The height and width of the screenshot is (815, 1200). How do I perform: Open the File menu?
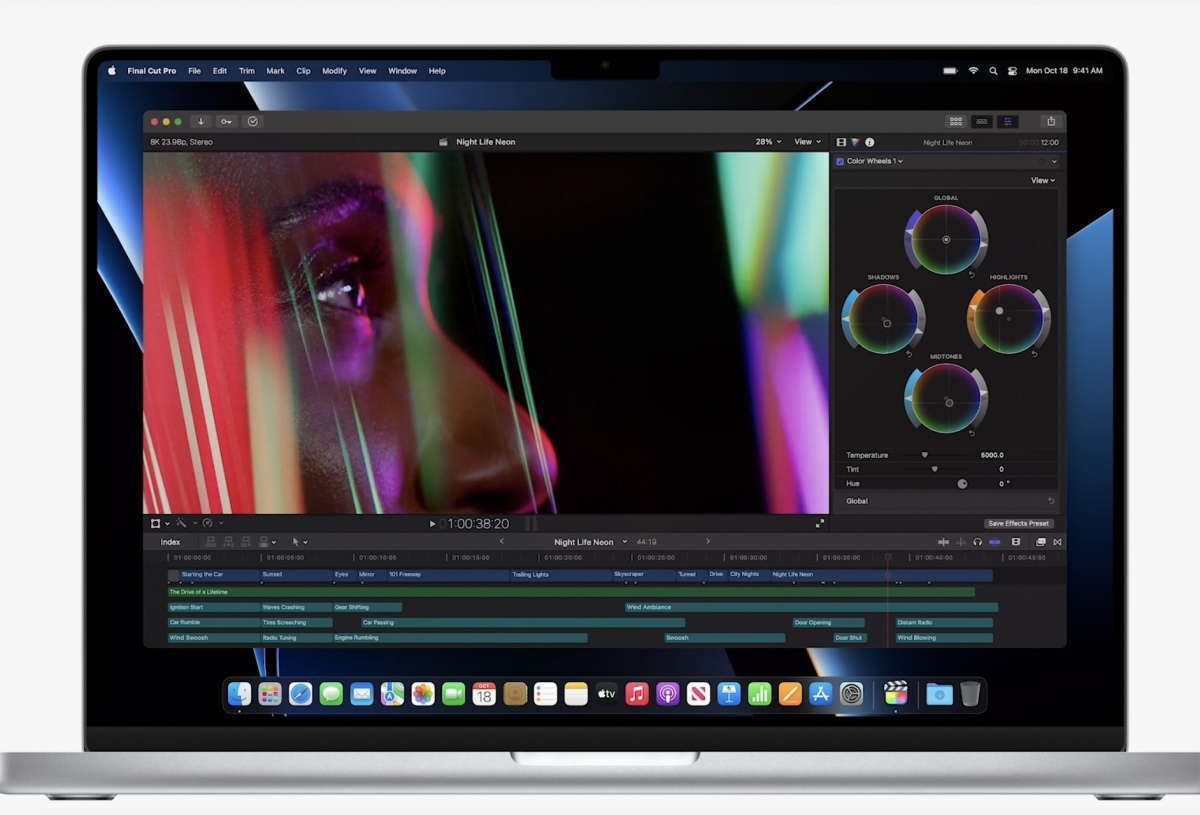click(194, 71)
